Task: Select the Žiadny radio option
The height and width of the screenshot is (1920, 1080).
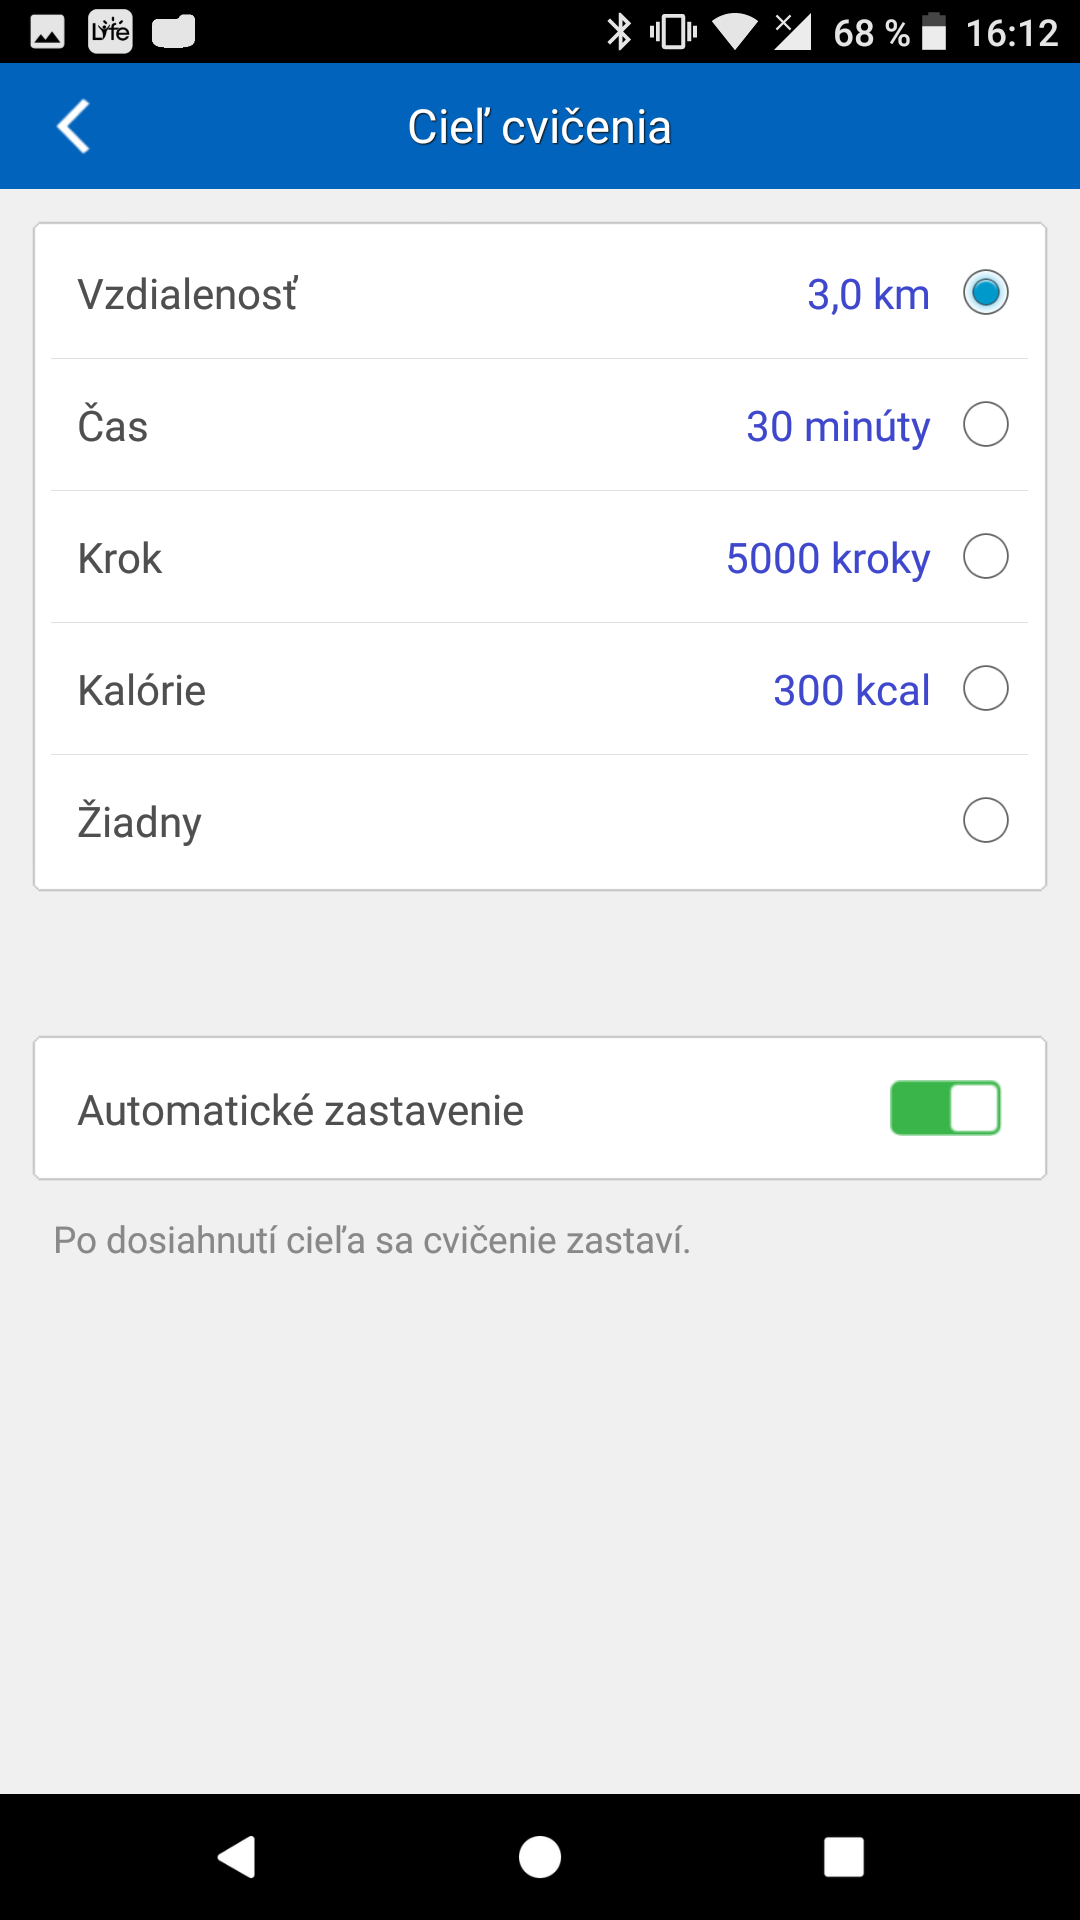Action: coord(985,821)
